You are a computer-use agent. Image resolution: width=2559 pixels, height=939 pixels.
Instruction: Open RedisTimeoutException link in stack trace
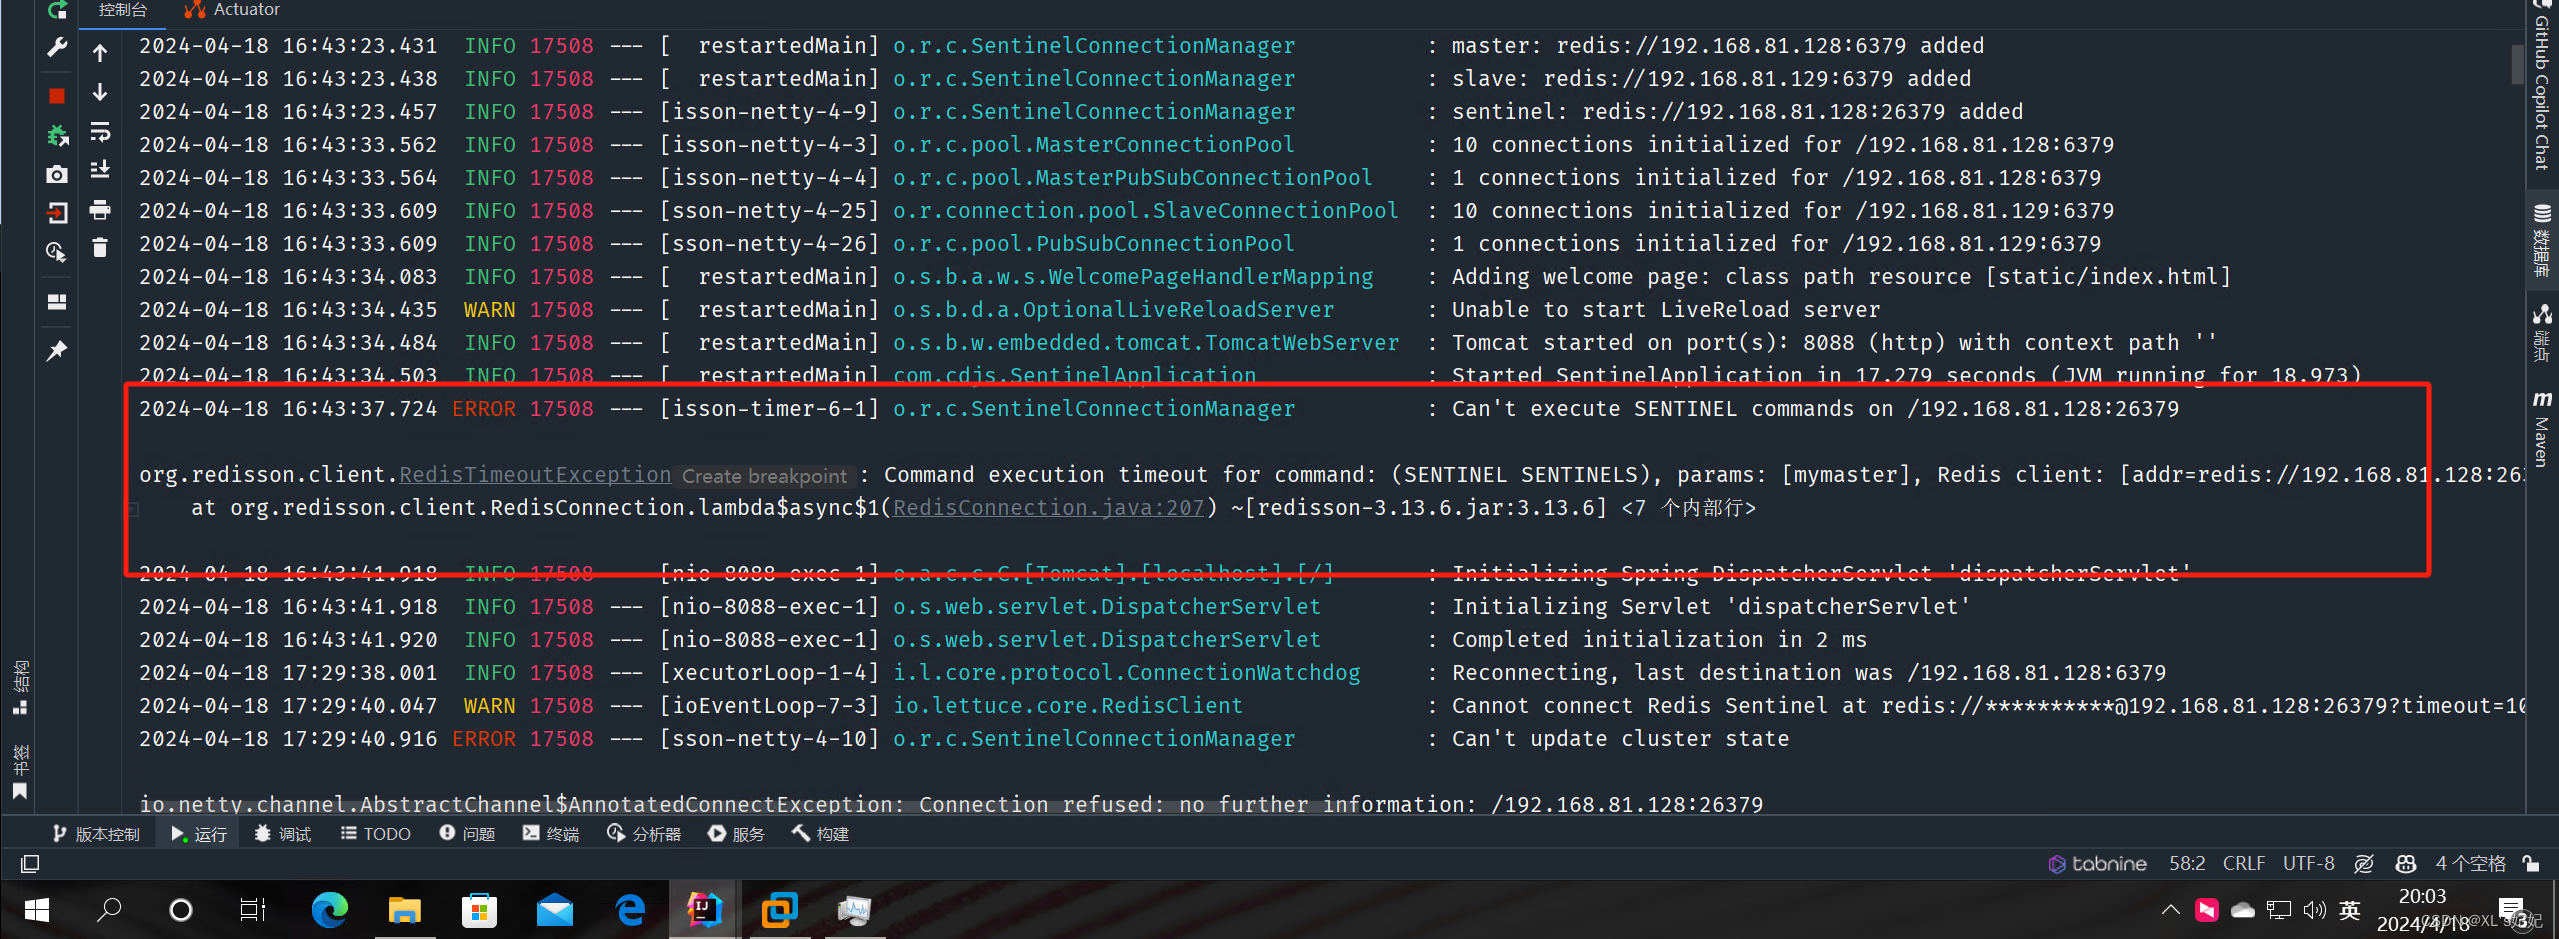535,475
